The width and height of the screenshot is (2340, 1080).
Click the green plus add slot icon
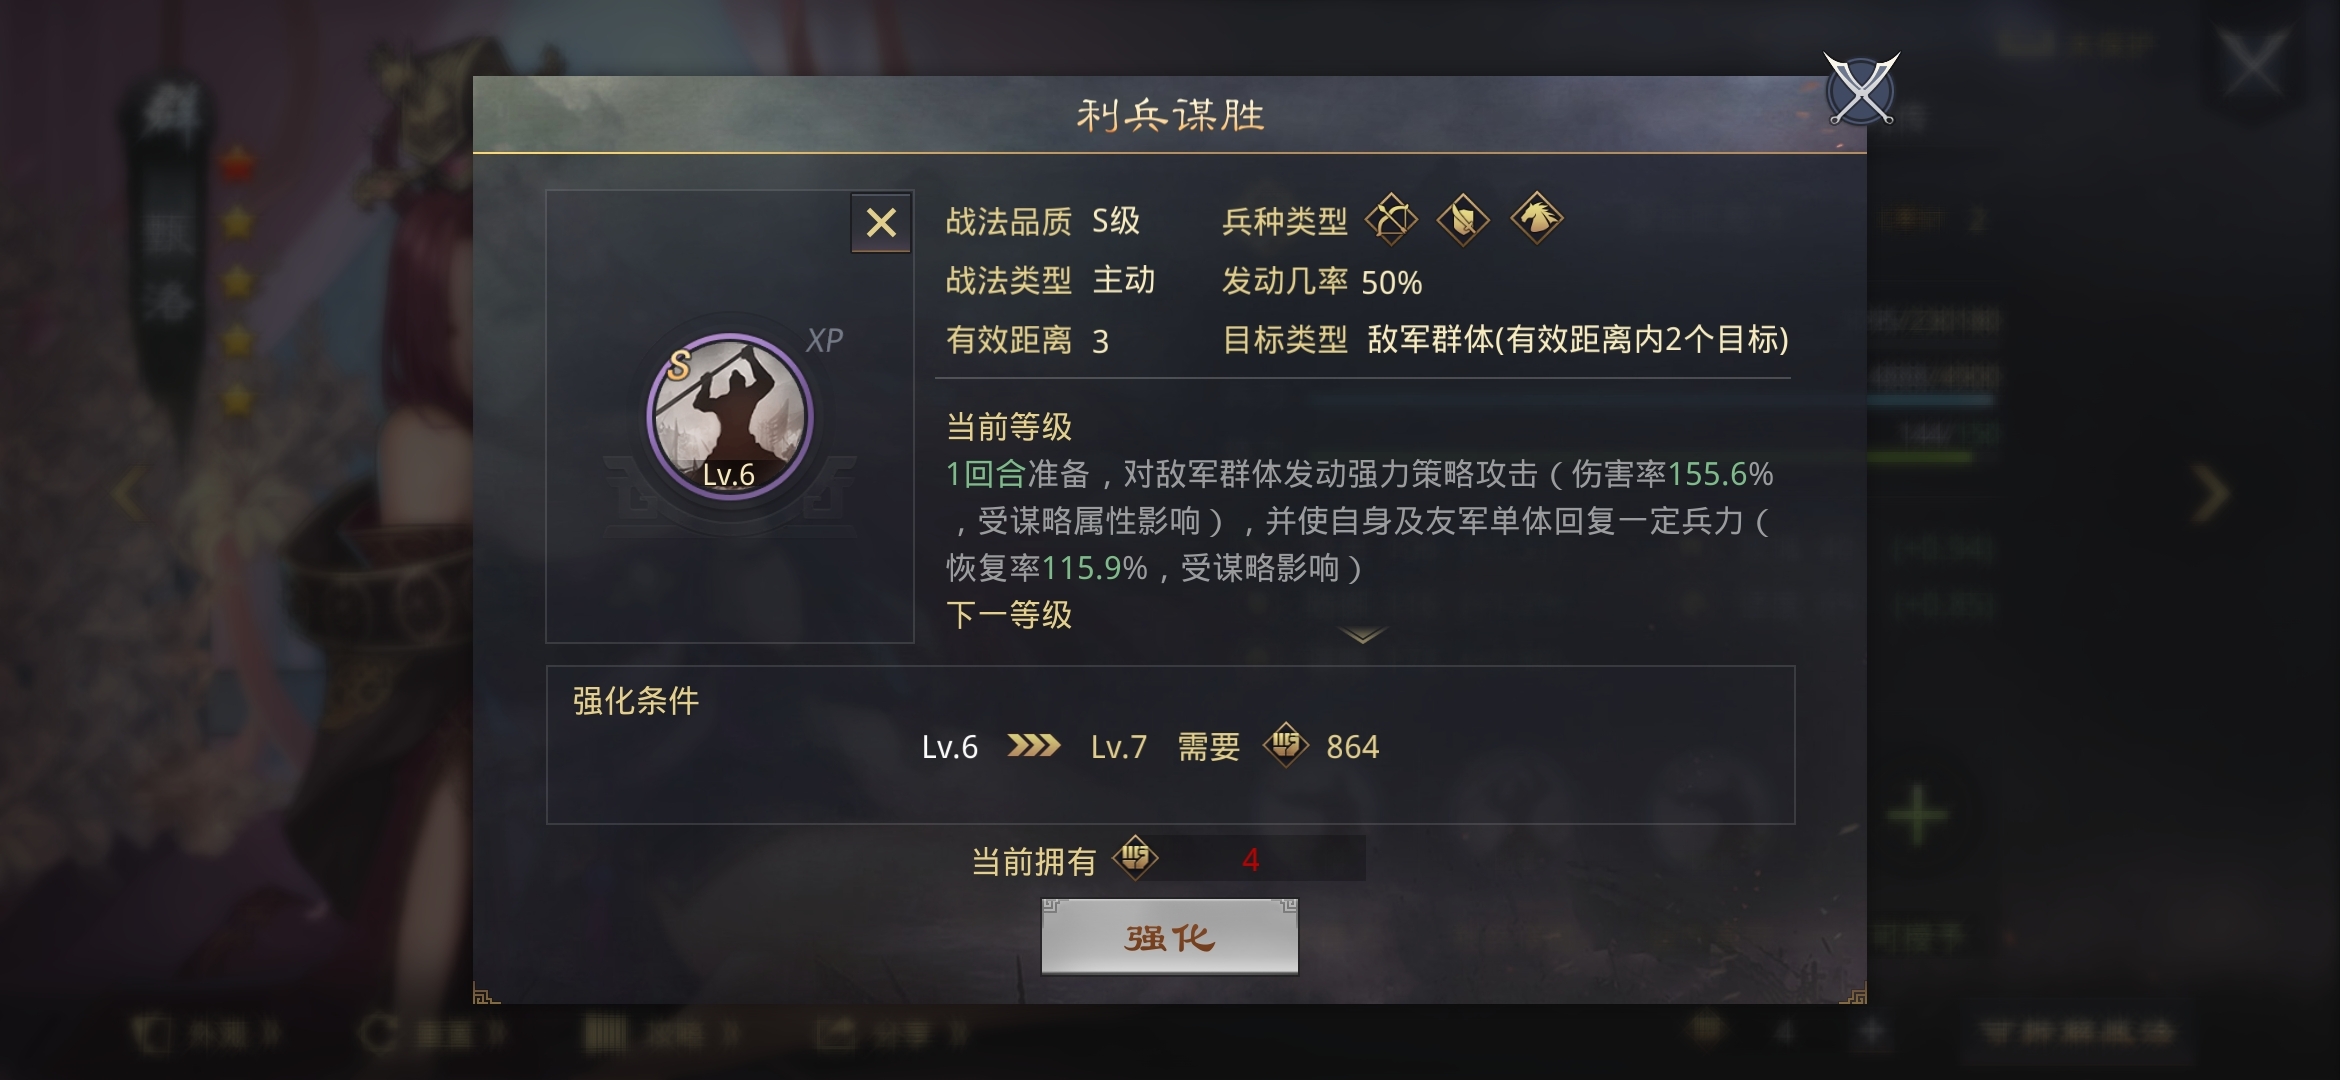1917,815
